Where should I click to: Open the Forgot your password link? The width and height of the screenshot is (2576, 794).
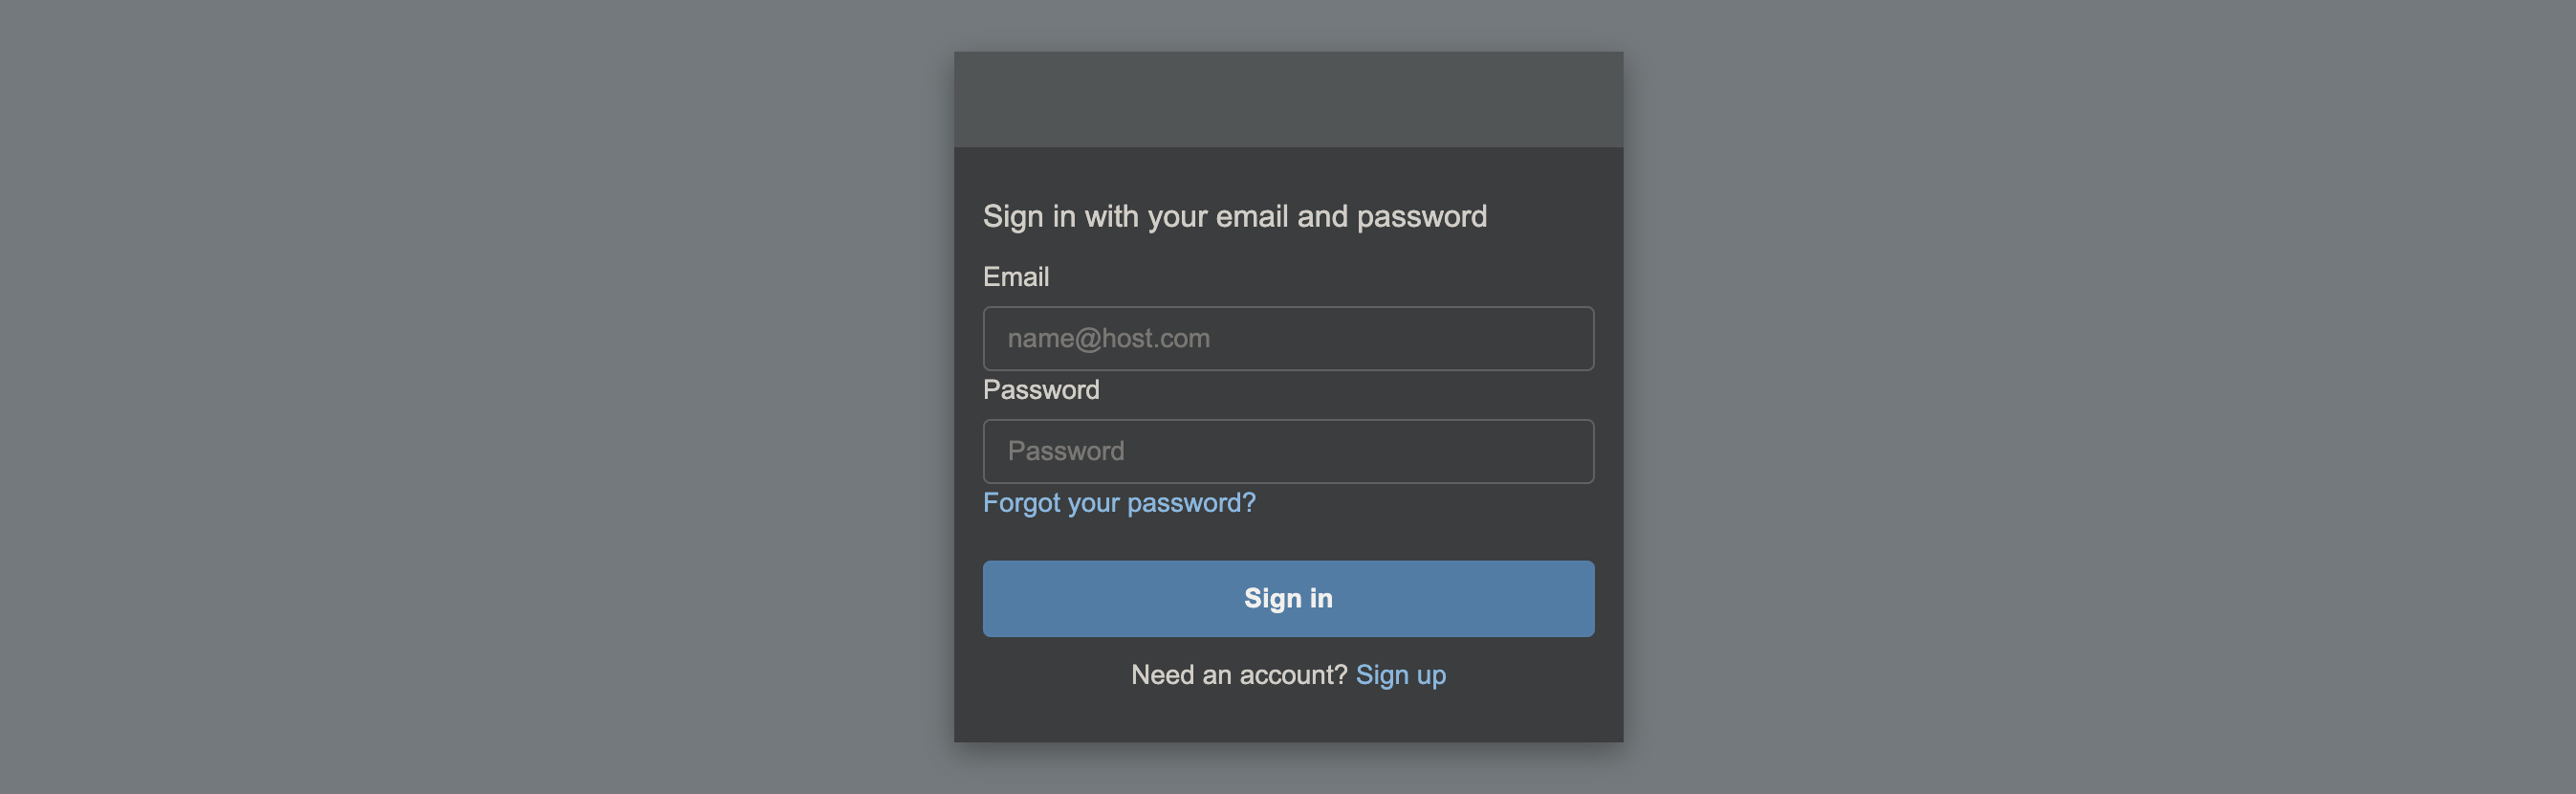pos(1119,503)
